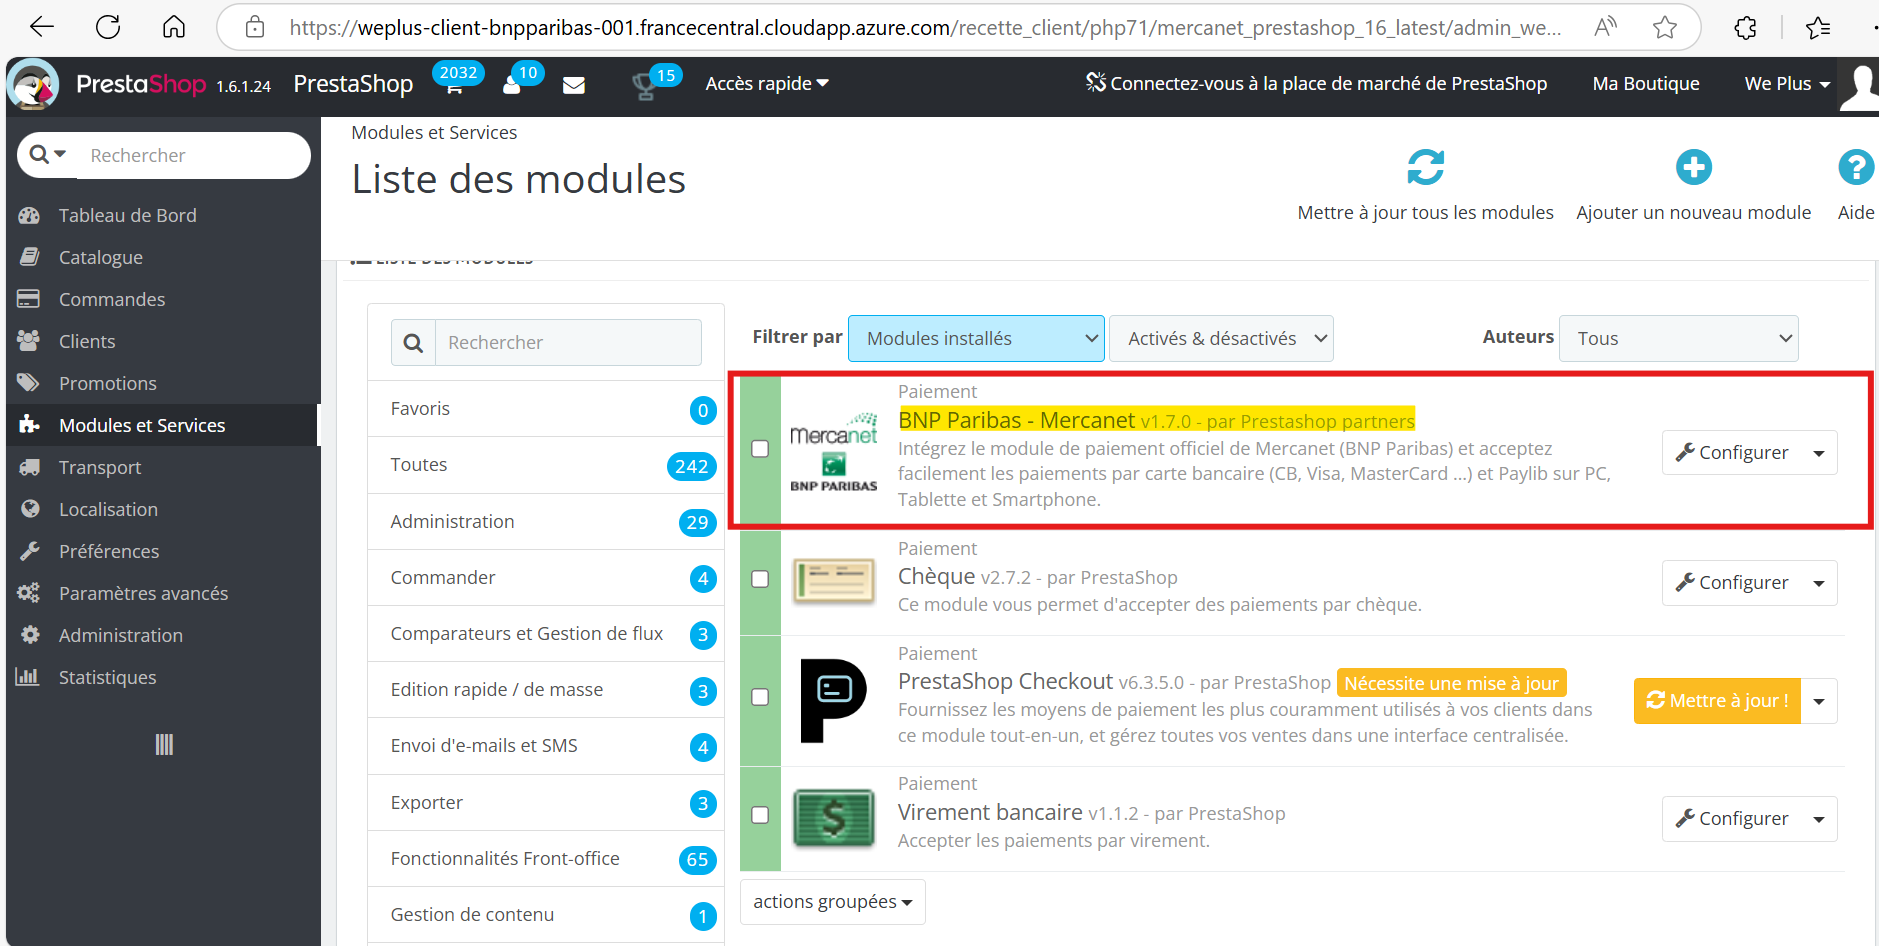This screenshot has width=1879, height=946.
Task: Select the BNP Paribas Mercanet checkbox
Action: point(760,449)
